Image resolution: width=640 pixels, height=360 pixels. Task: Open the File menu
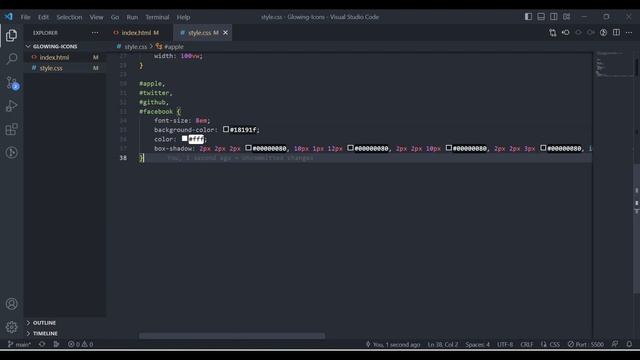[25, 17]
